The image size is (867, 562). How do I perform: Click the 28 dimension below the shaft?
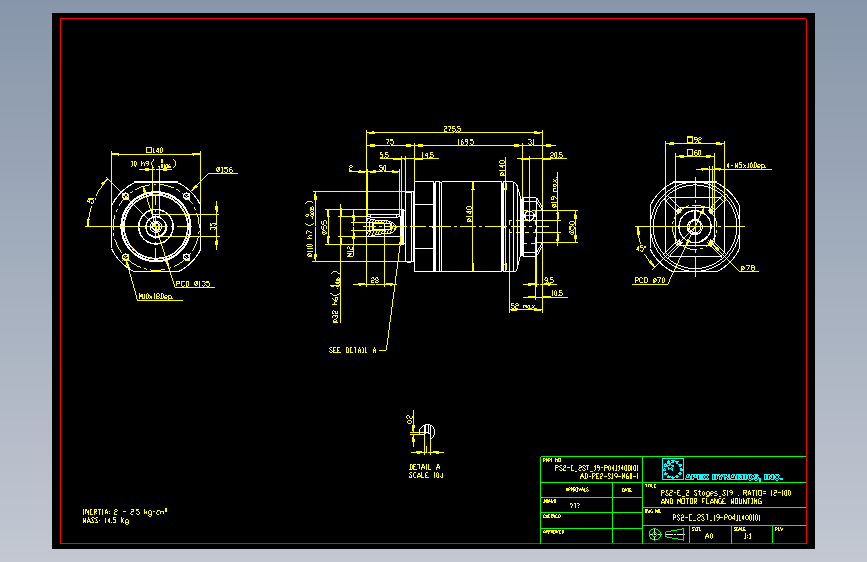click(375, 280)
